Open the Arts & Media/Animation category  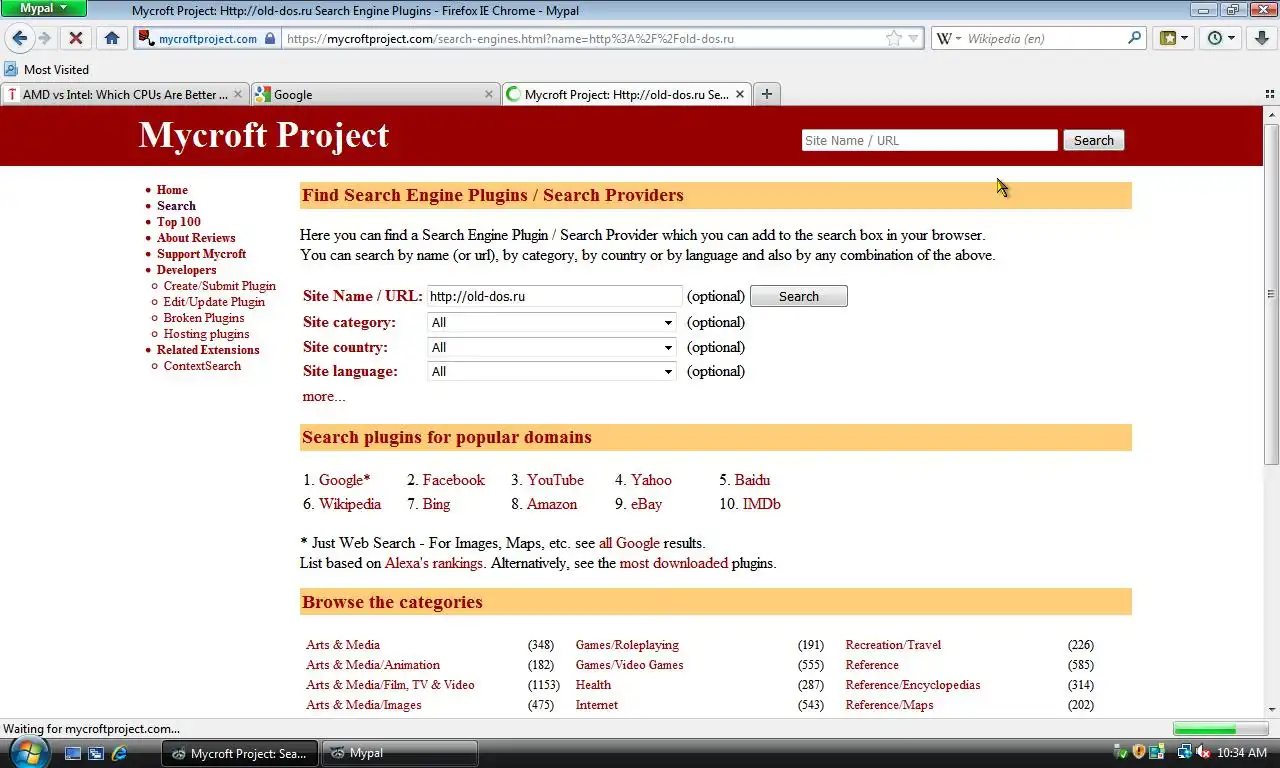tap(373, 665)
